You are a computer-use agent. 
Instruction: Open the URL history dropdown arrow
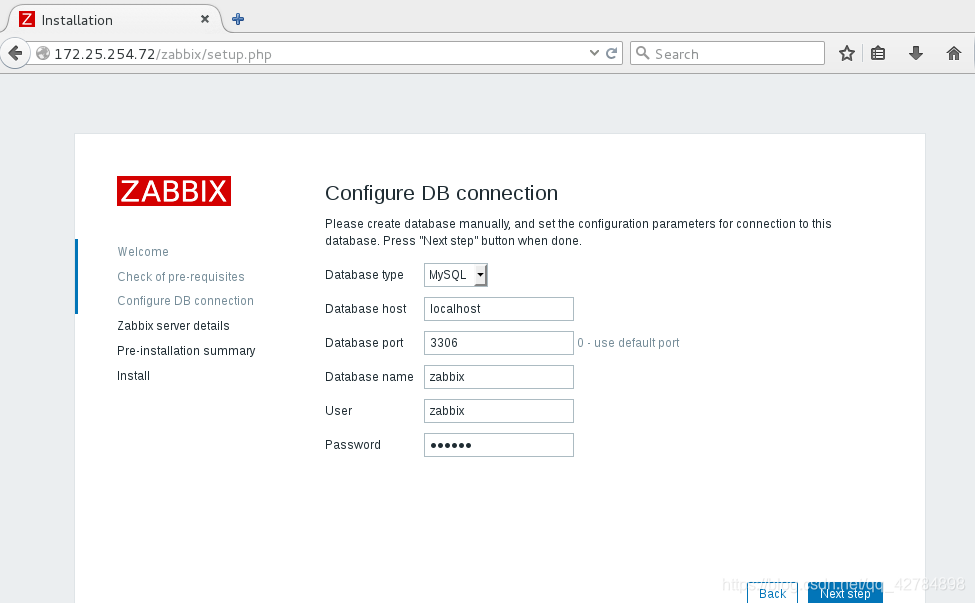coord(594,53)
